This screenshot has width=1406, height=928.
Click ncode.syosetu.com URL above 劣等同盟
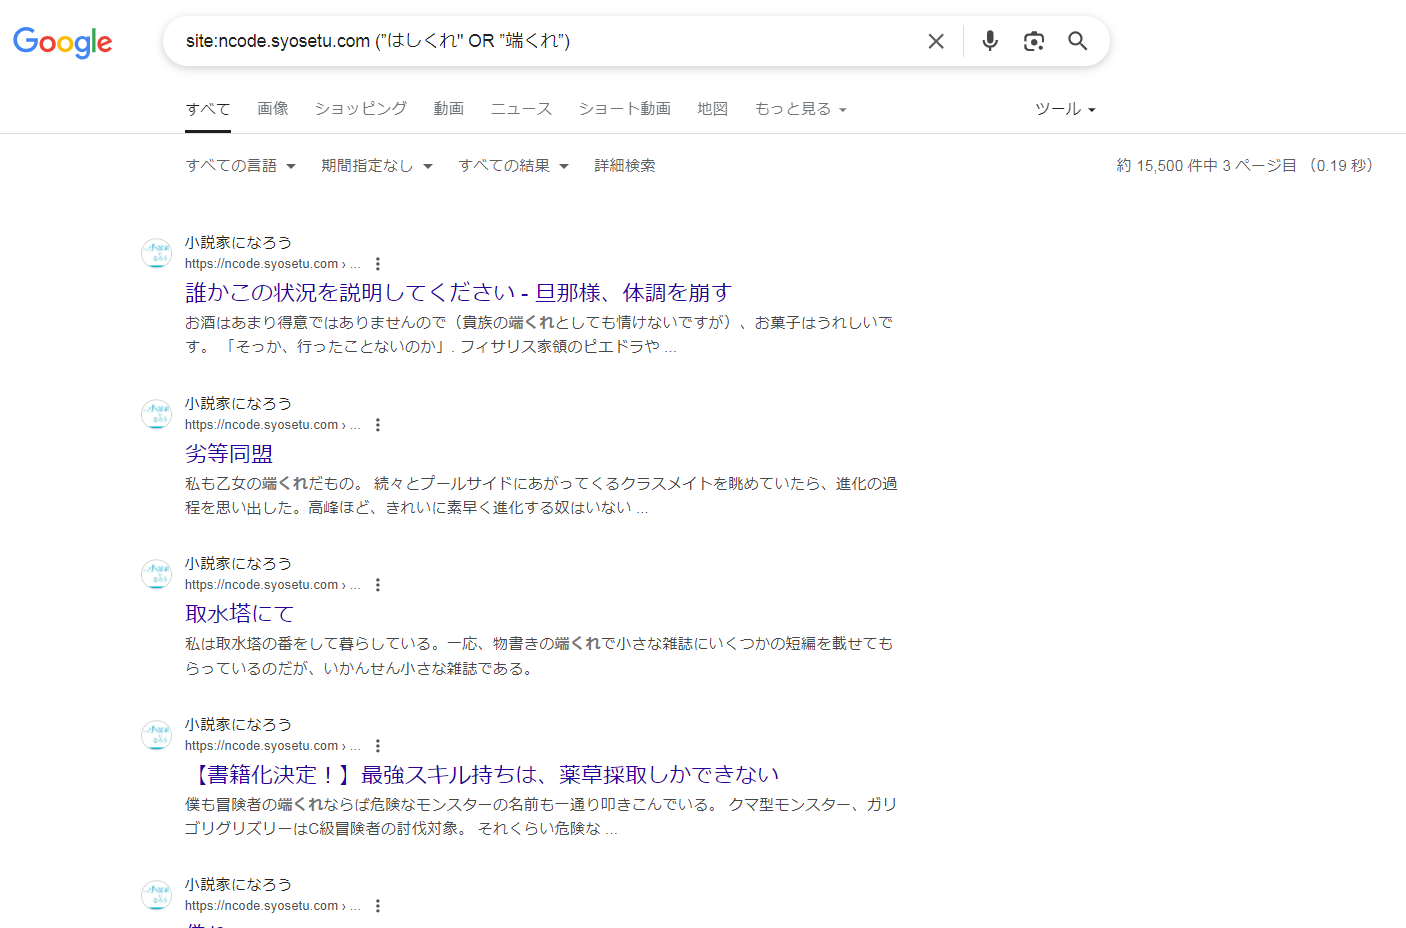[273, 425]
